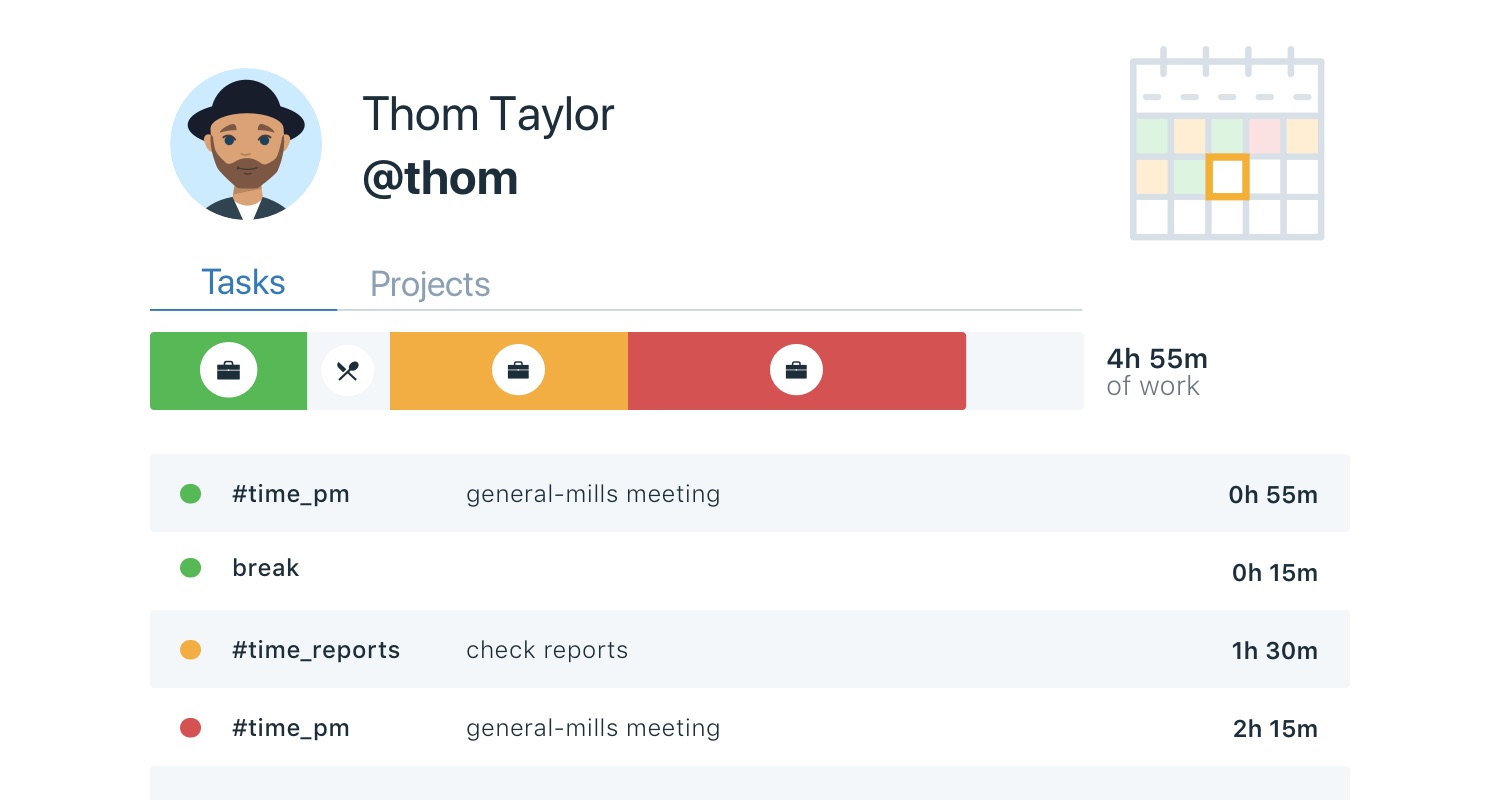Click the green dot beside break

[190, 568]
